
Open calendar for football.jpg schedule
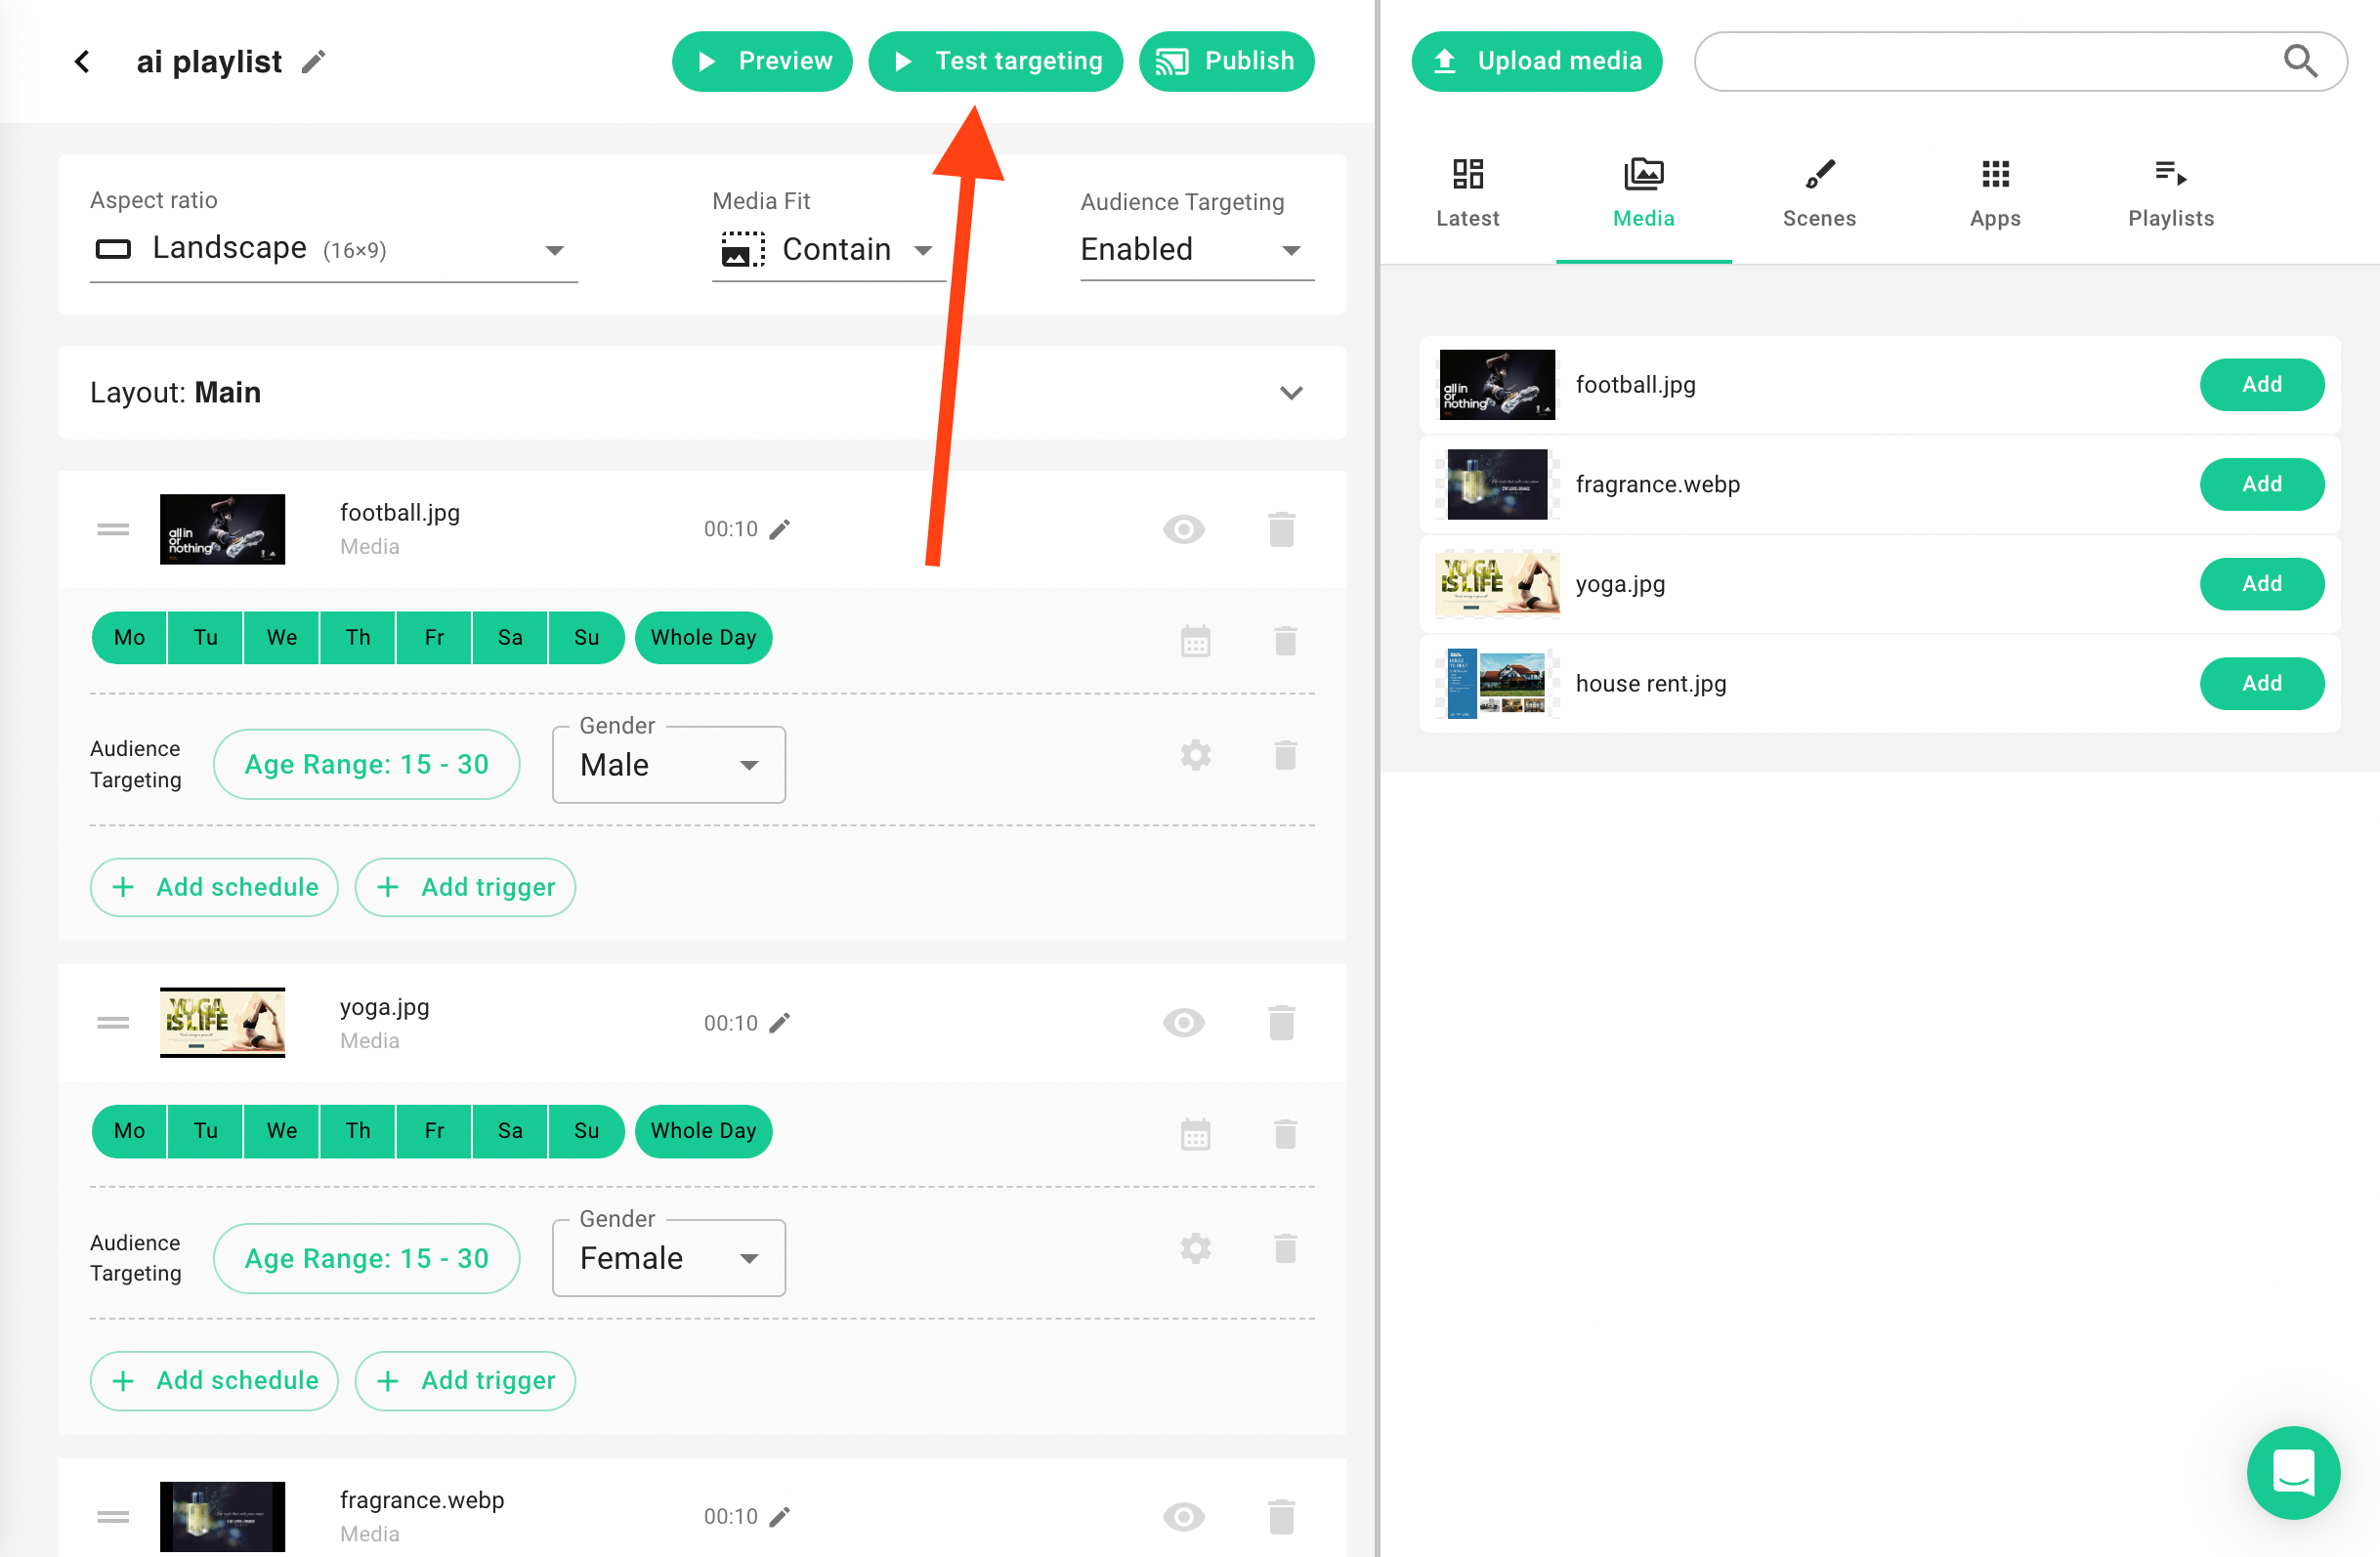pos(1195,640)
